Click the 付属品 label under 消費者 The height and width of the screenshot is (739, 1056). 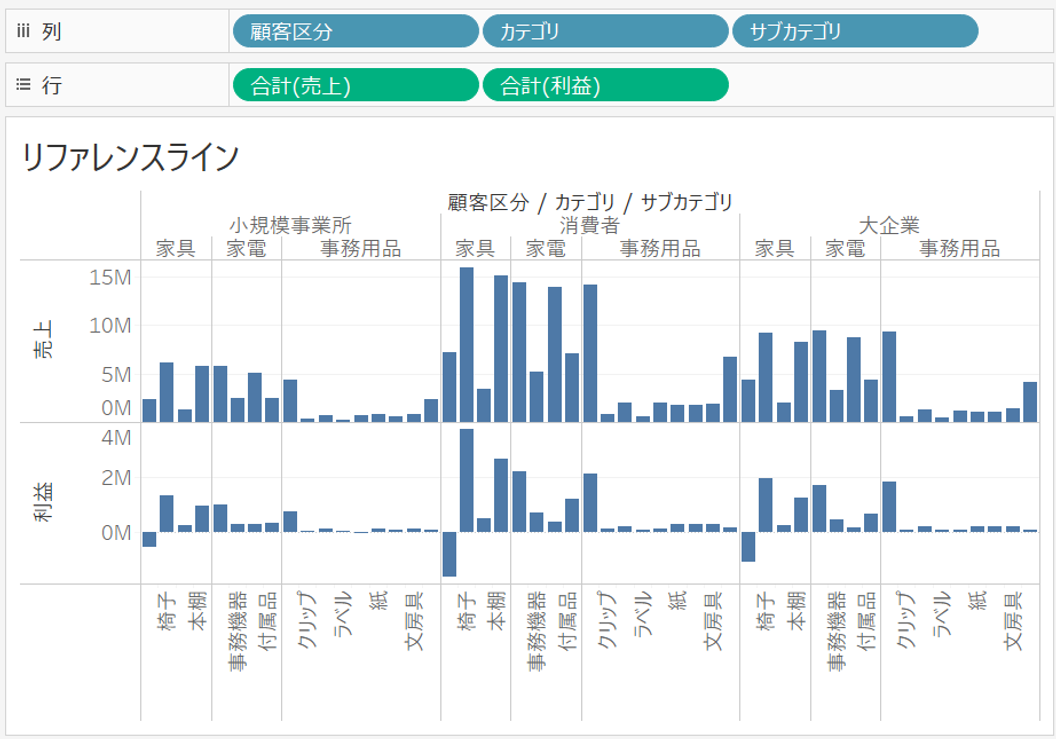click(568, 620)
